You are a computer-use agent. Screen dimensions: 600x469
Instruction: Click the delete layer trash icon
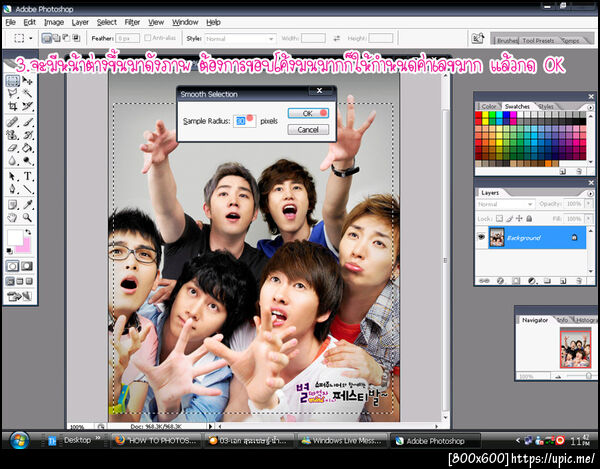[579, 281]
